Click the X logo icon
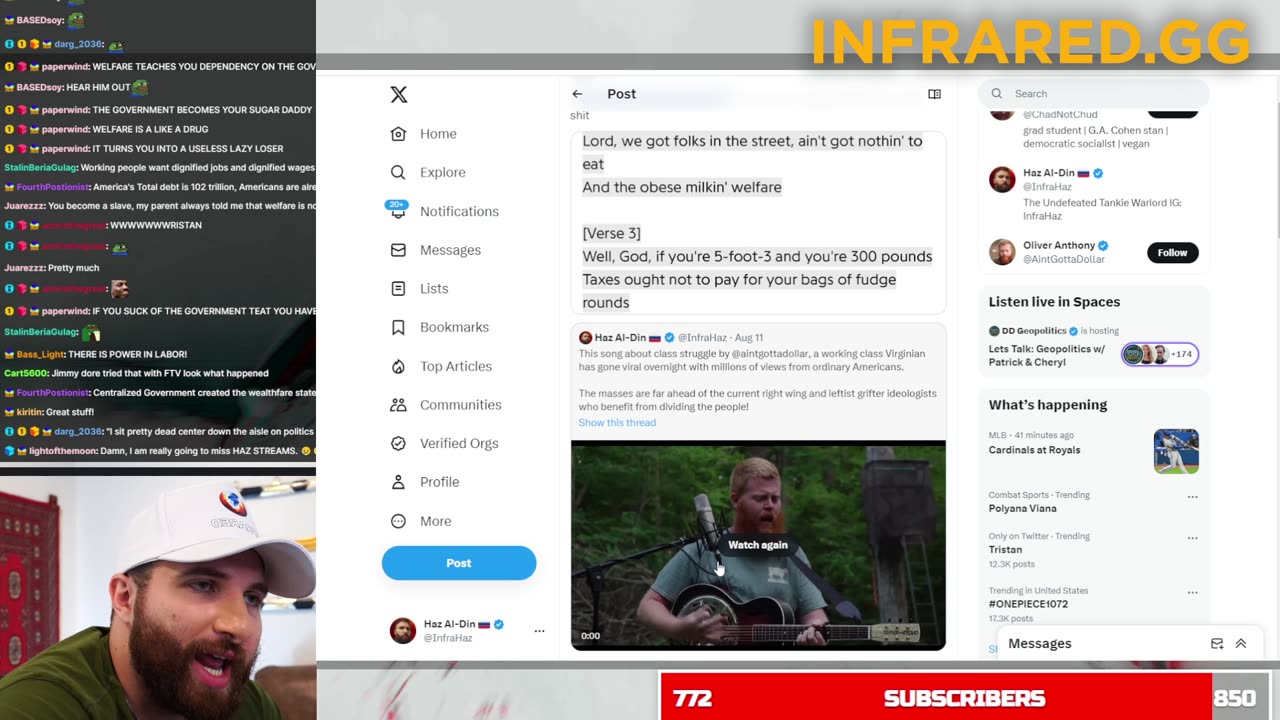 pos(398,95)
